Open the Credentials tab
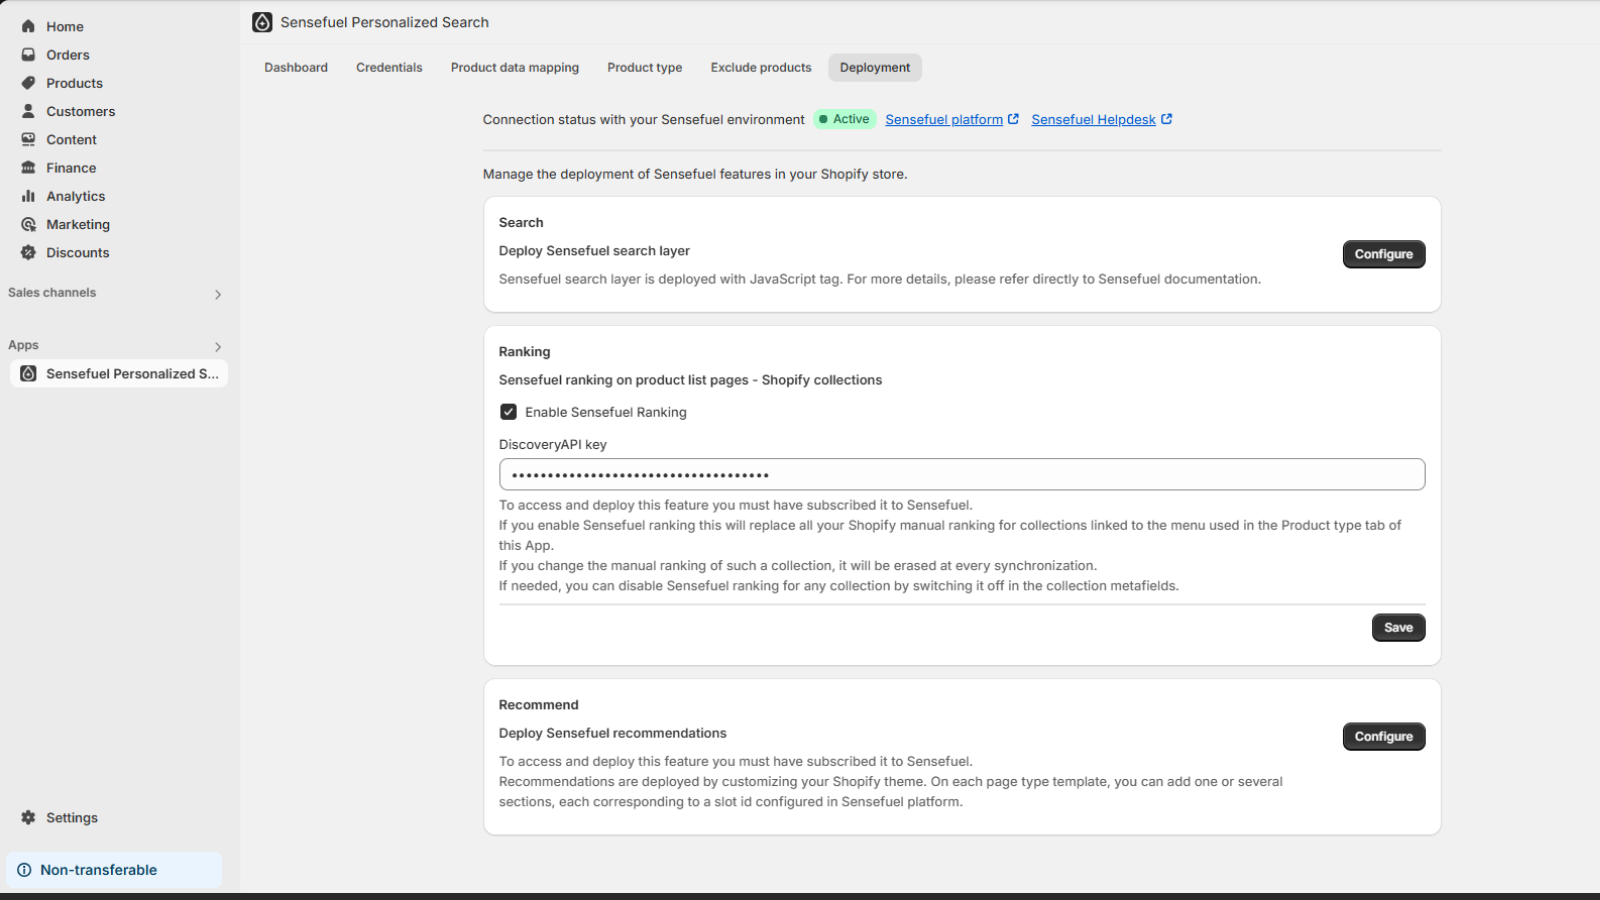The width and height of the screenshot is (1600, 900). click(x=389, y=67)
